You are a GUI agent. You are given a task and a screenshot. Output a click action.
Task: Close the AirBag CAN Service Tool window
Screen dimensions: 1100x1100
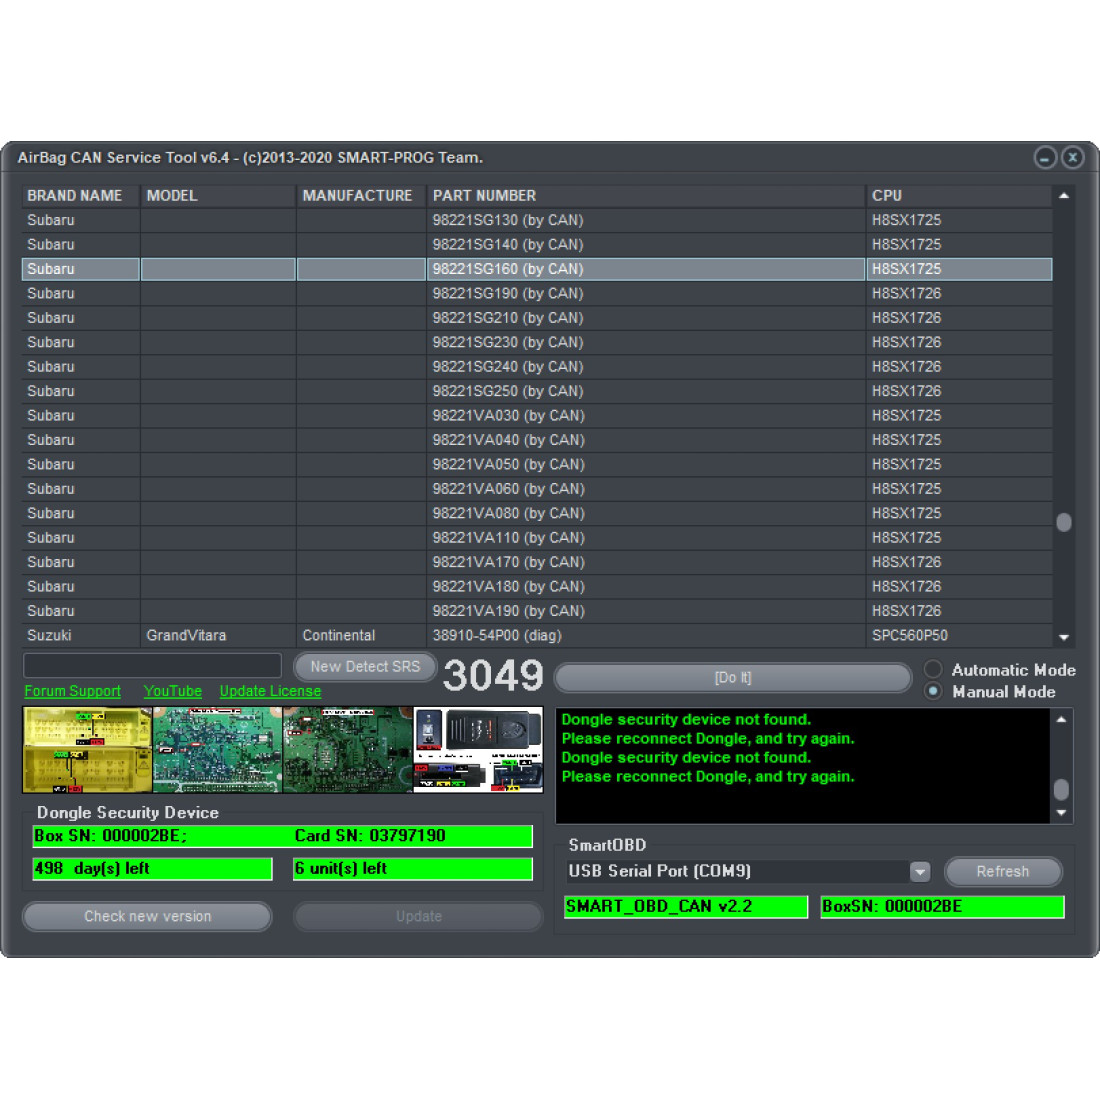[1072, 158]
